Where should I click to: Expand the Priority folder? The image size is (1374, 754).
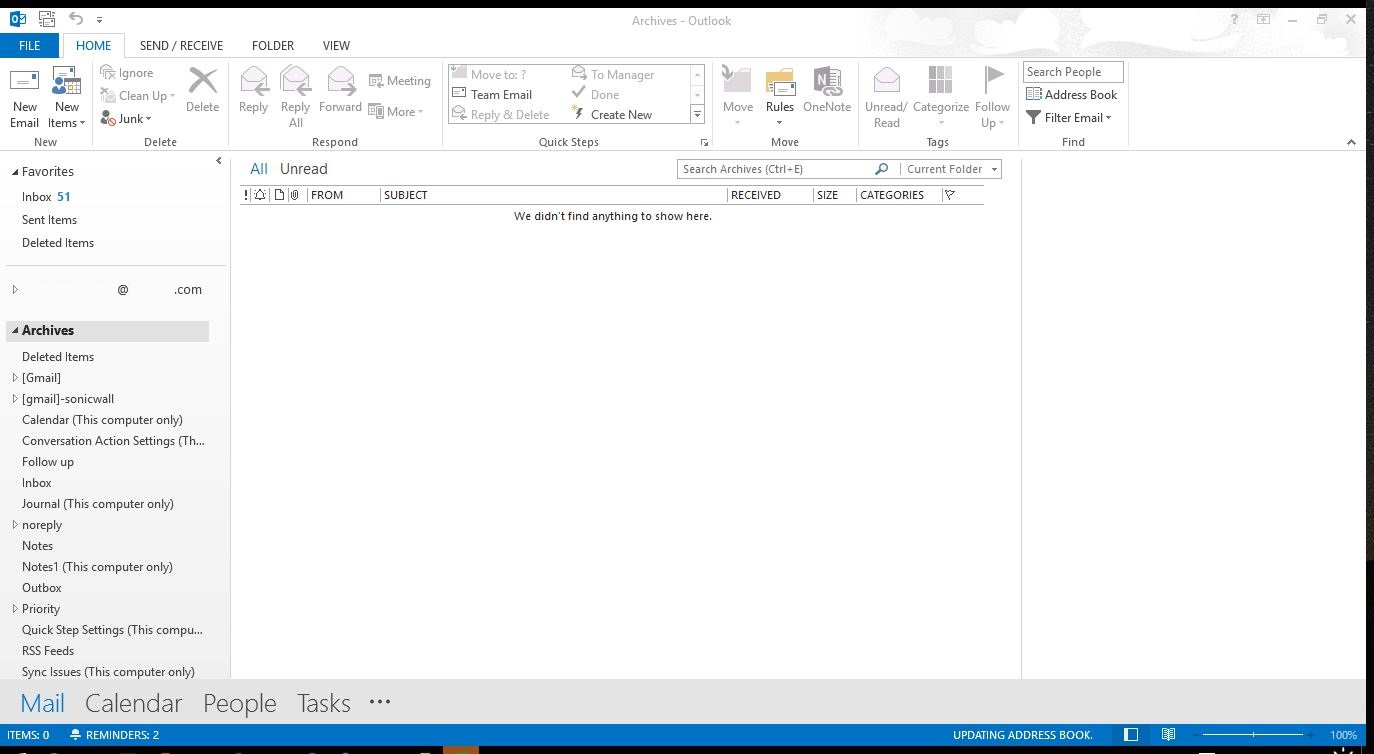[15, 609]
